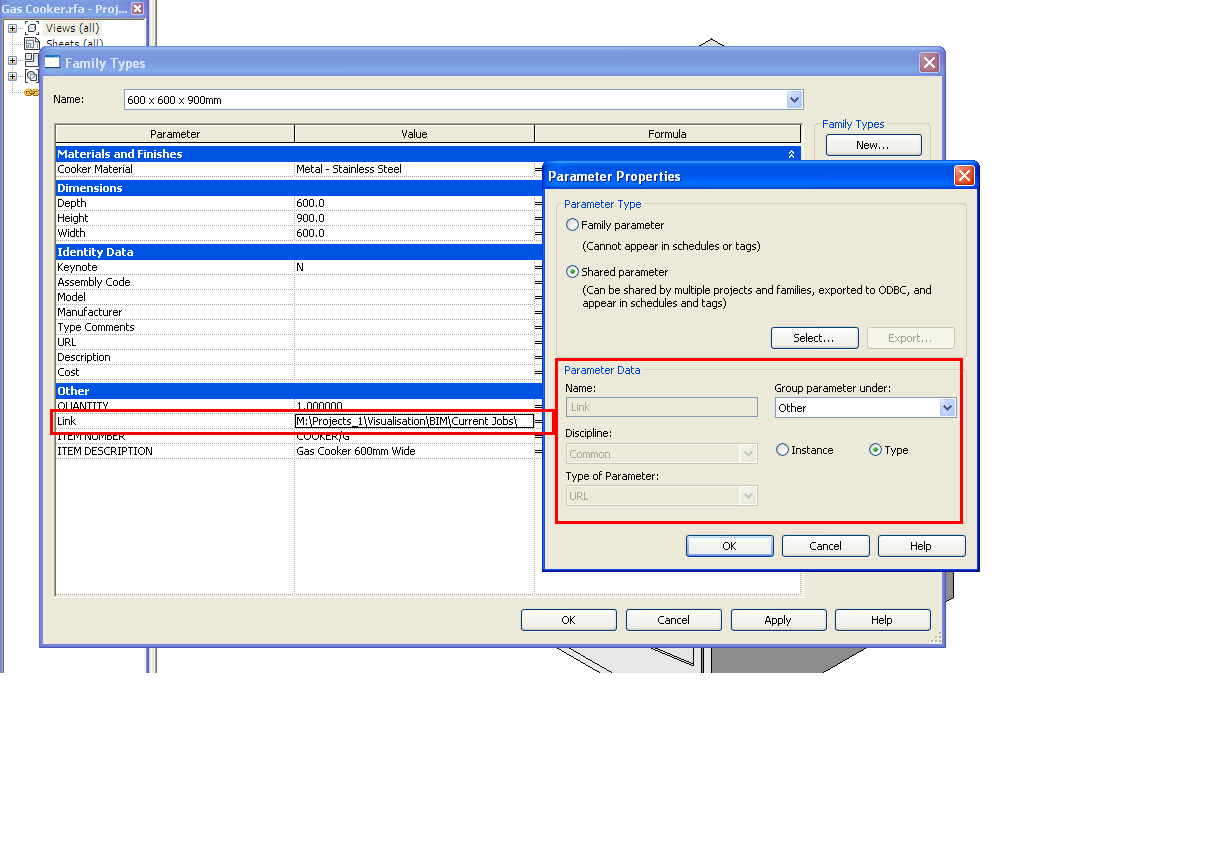Click the Keynote value N
Viewport: 1209px width, 867px height.
tap(414, 267)
